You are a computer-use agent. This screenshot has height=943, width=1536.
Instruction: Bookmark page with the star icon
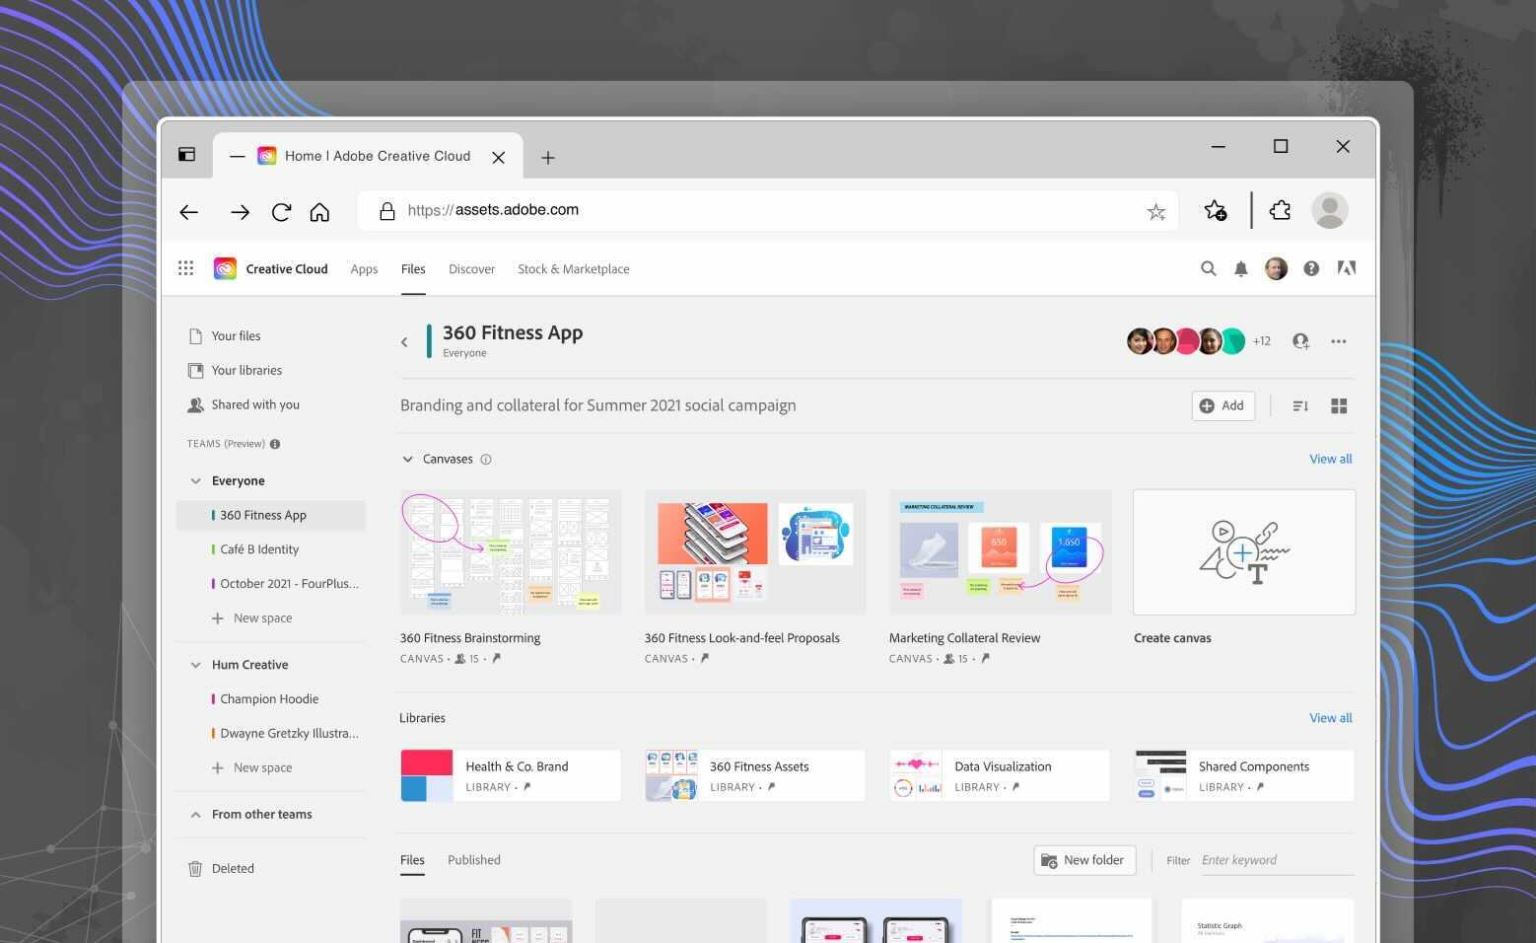click(1156, 211)
